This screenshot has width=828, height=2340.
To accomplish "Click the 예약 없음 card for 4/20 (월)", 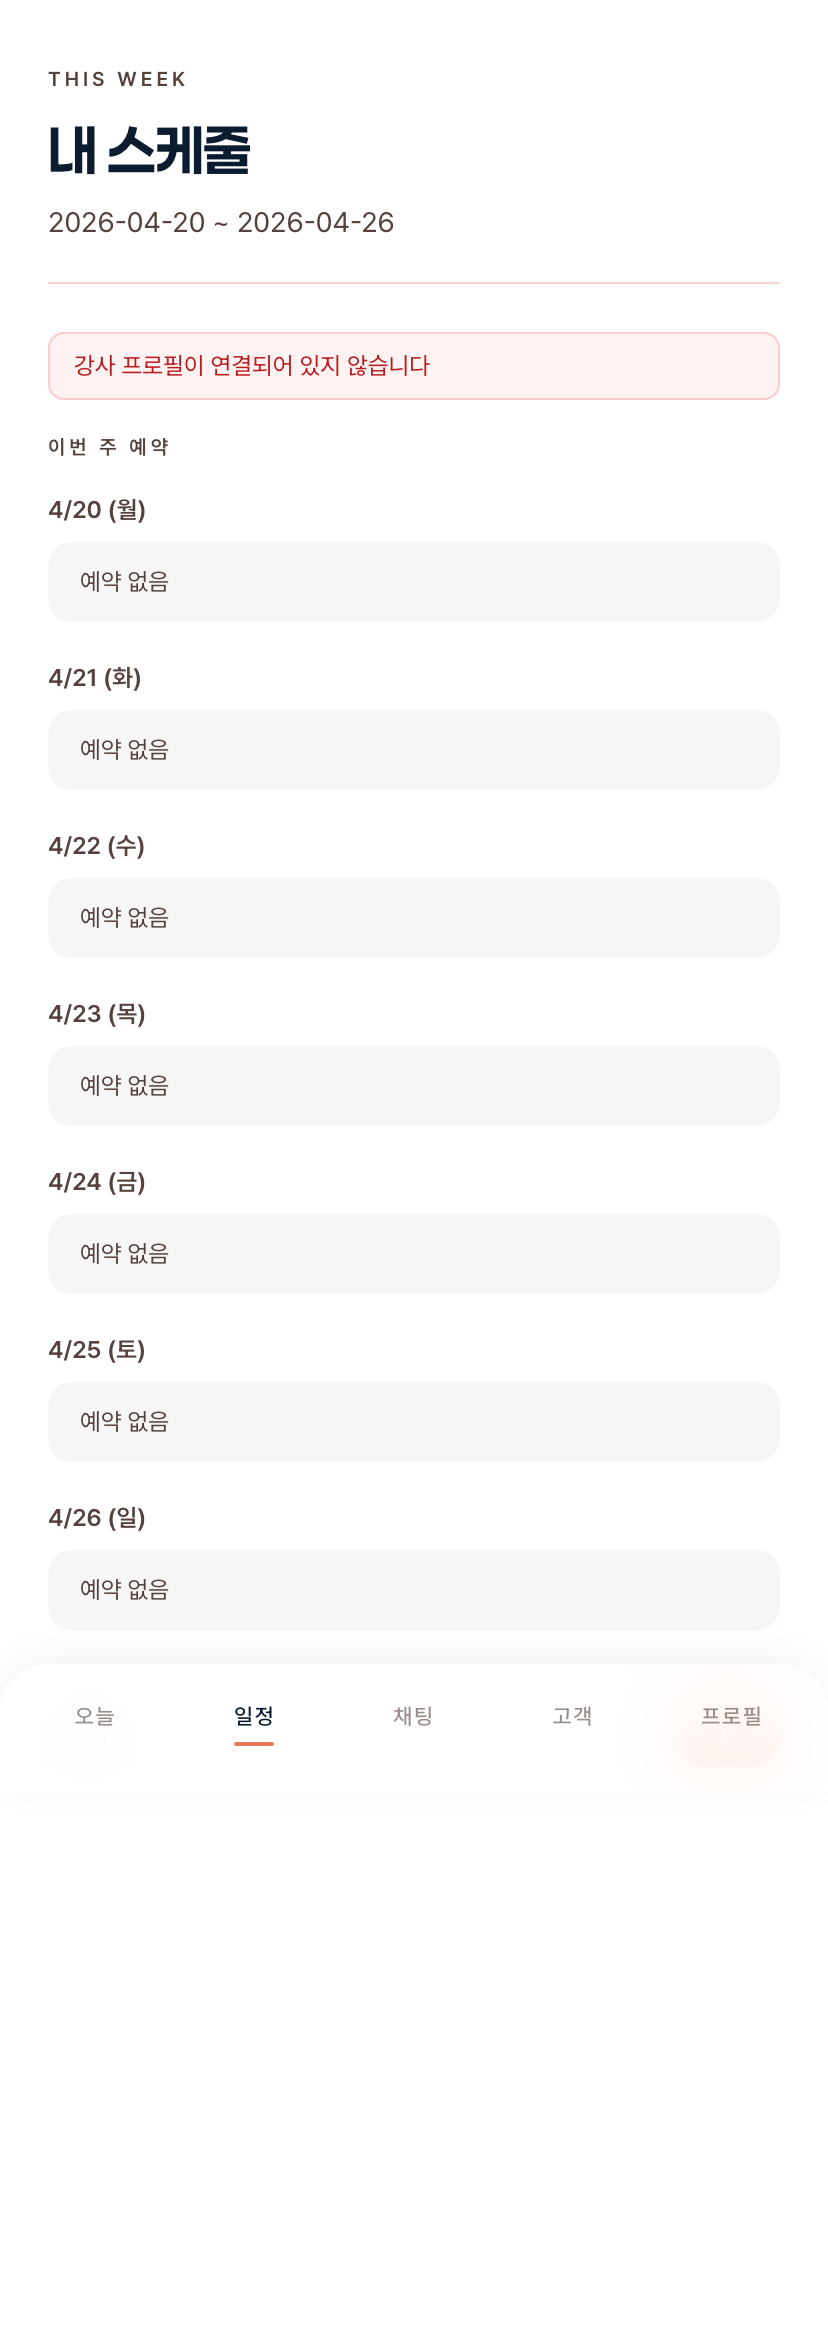I will tap(413, 582).
